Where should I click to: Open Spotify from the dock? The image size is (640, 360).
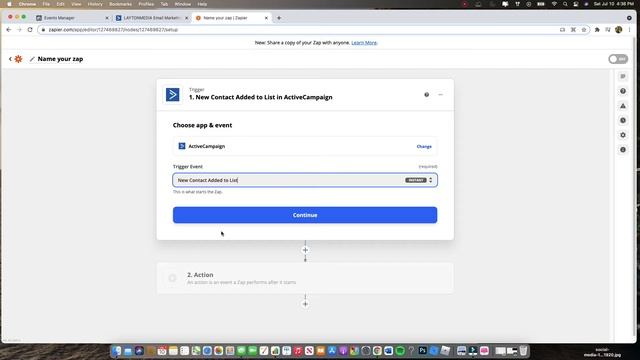(400, 351)
